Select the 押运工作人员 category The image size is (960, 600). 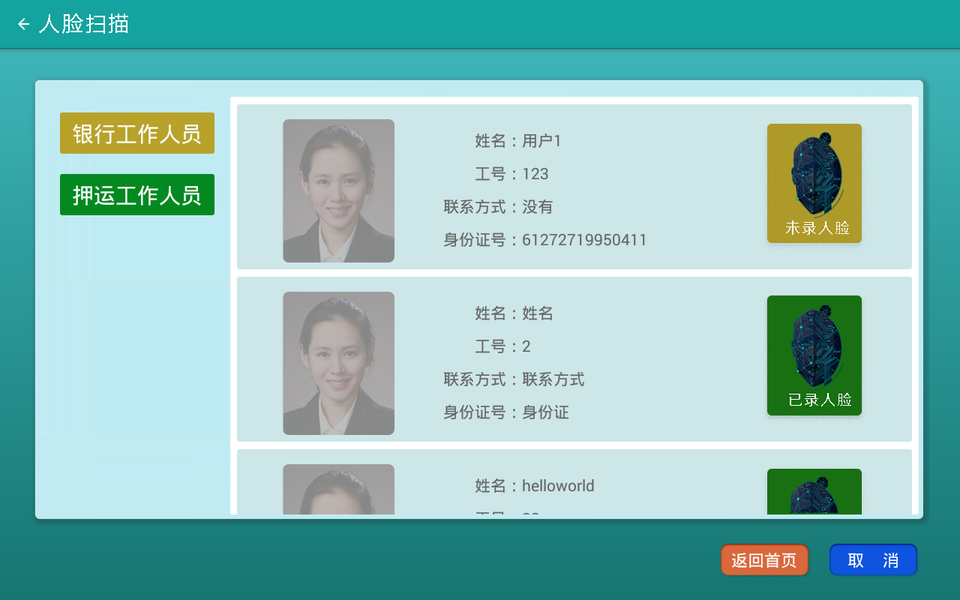(137, 195)
